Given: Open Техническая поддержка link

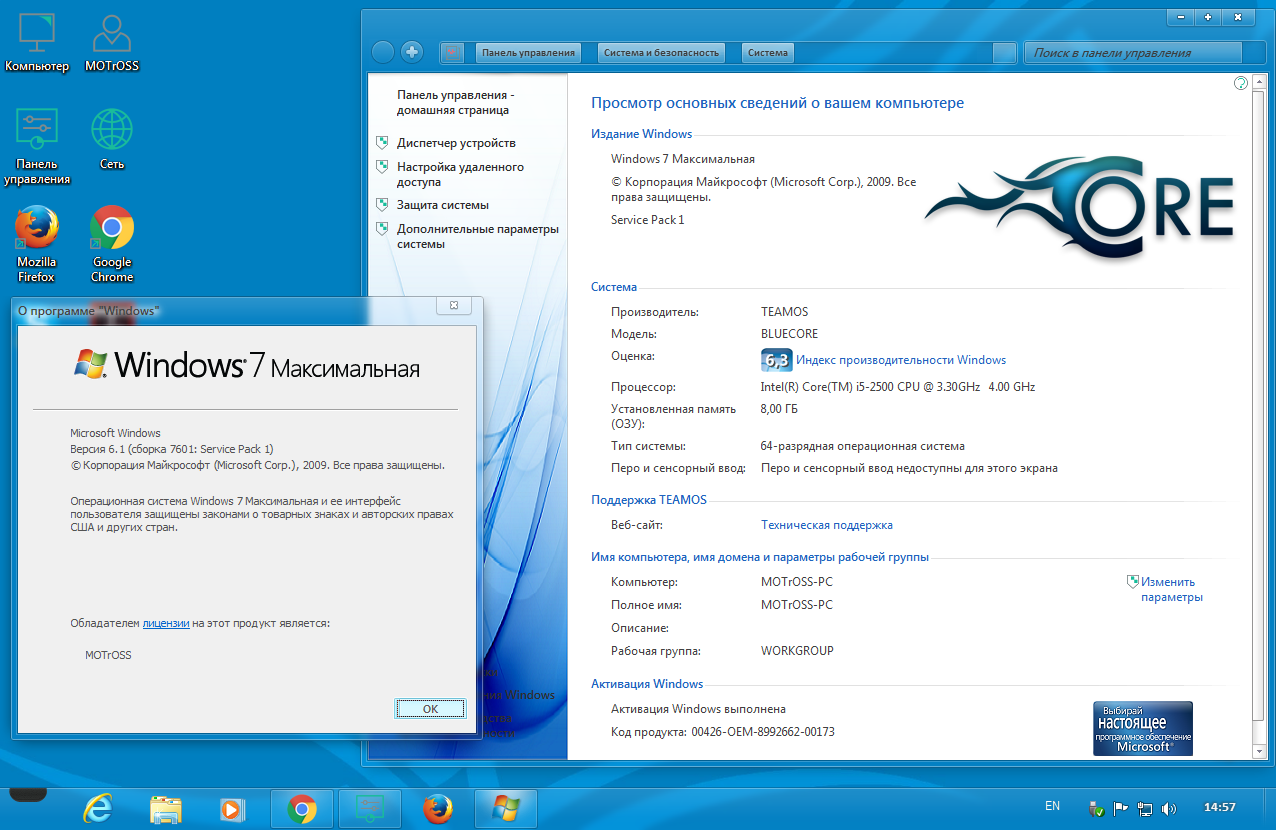Looking at the screenshot, I should click(827, 525).
